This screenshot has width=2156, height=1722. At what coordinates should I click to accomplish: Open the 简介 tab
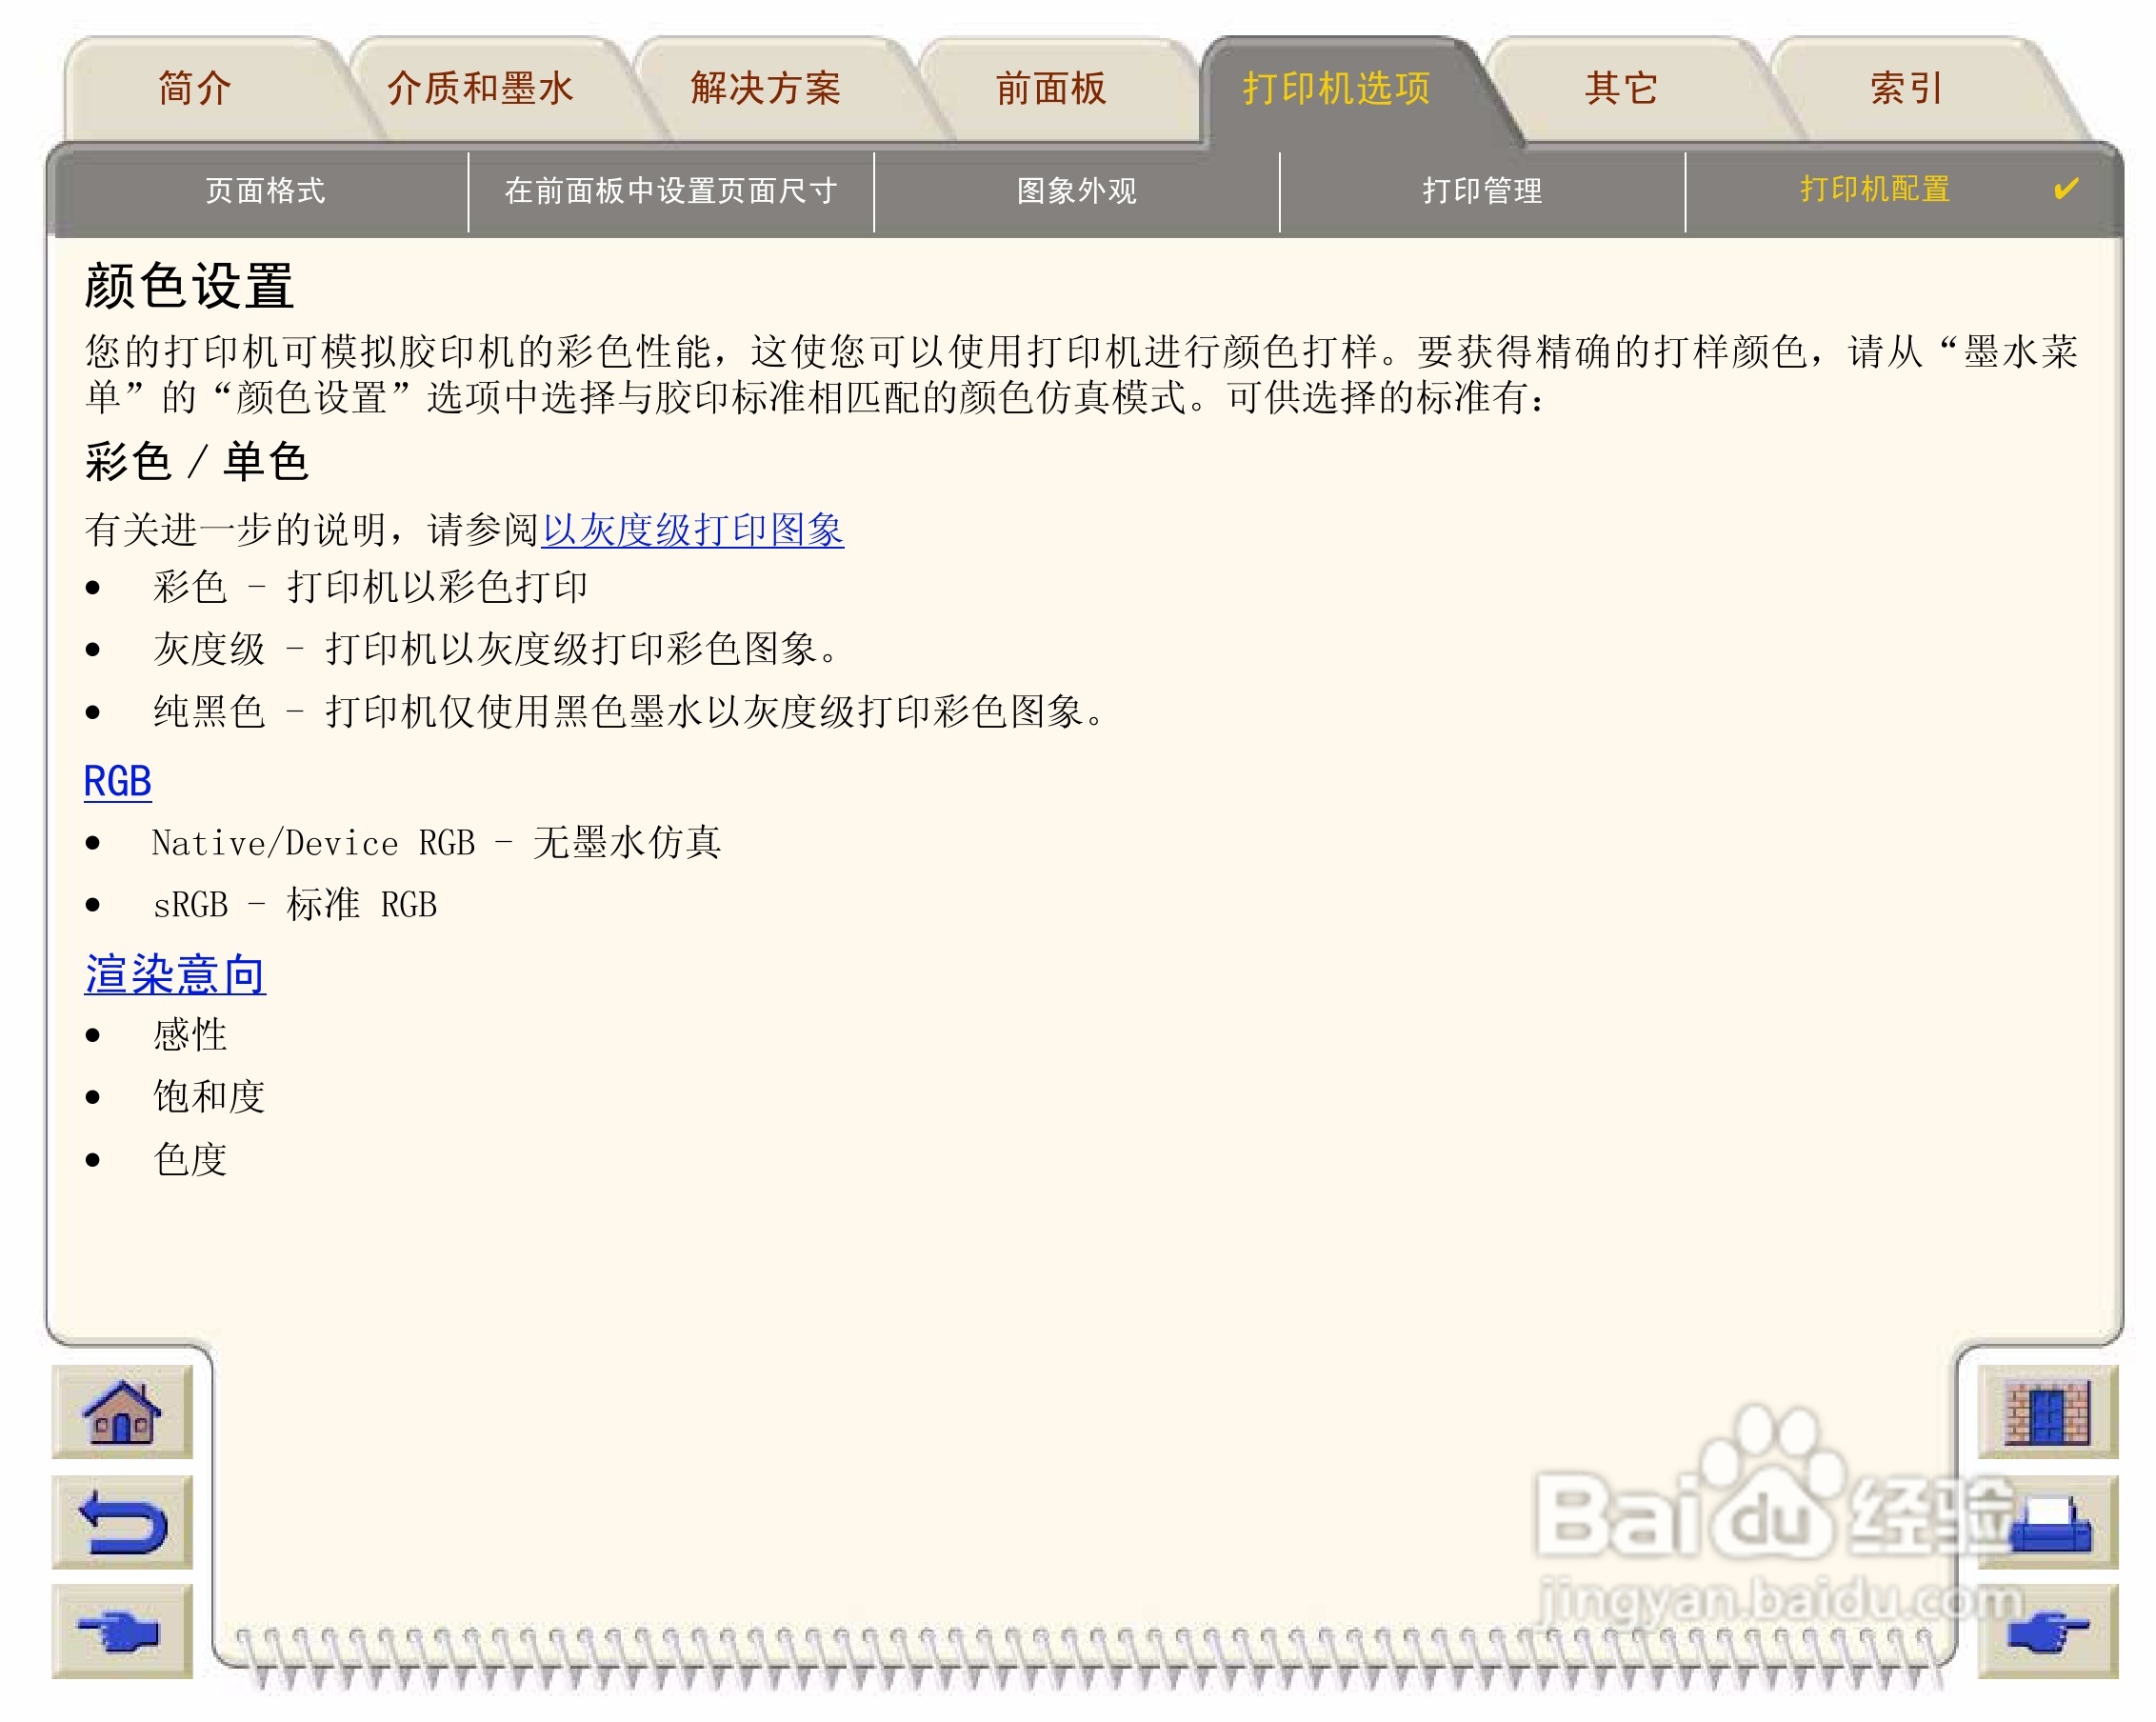(x=195, y=89)
